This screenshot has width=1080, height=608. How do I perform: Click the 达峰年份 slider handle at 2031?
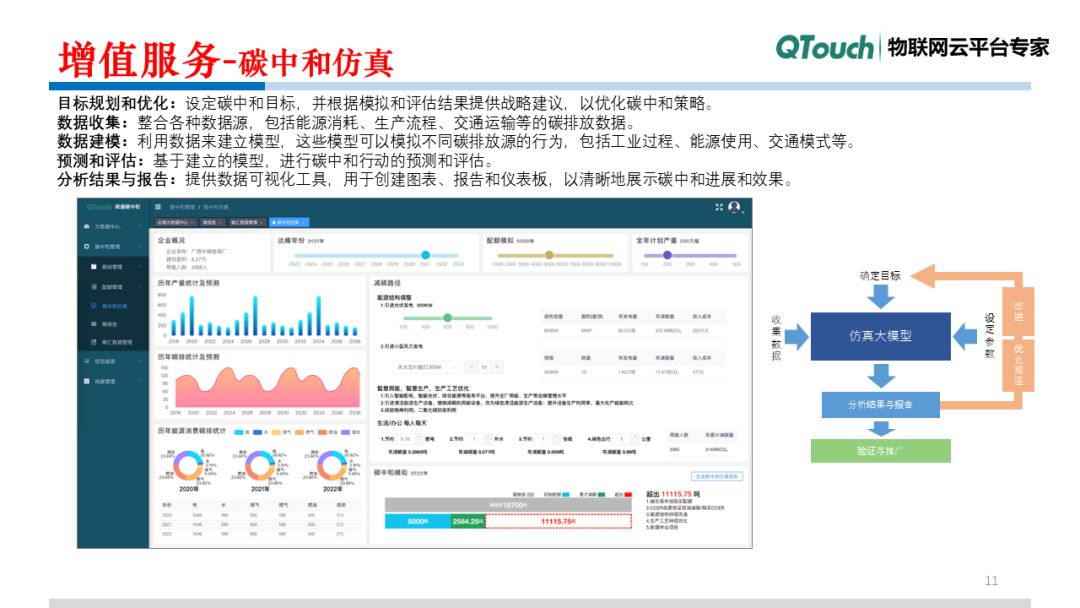[x=426, y=255]
